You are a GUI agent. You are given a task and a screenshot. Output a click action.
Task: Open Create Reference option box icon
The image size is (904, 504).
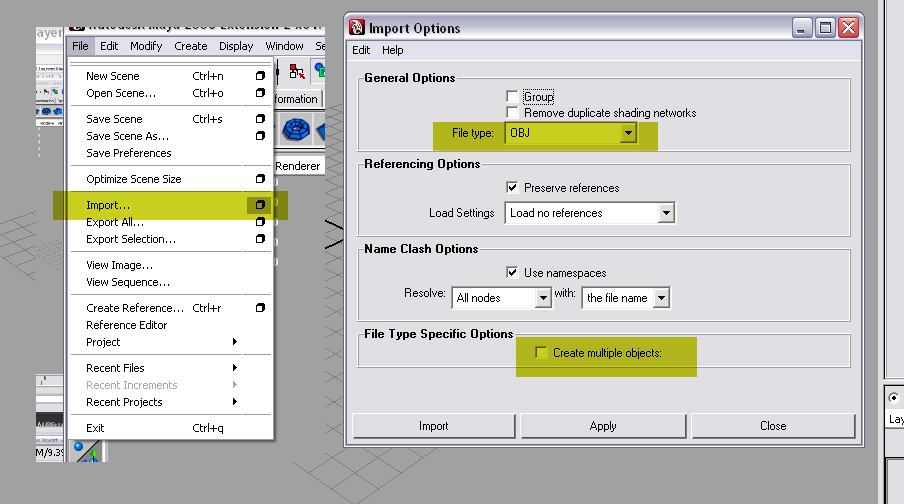click(x=260, y=308)
